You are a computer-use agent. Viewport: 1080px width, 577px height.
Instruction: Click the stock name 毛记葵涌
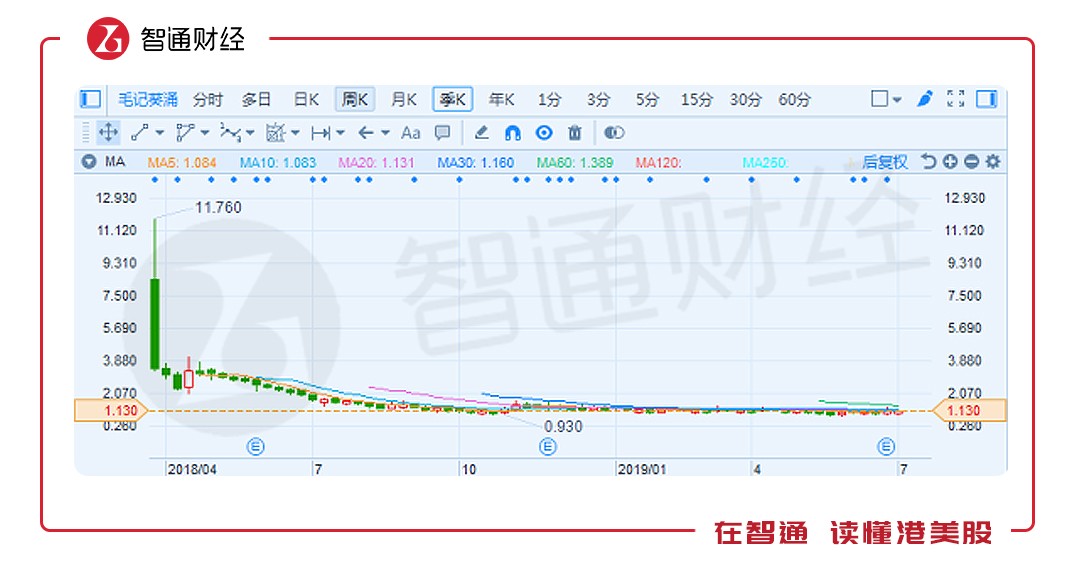(147, 100)
